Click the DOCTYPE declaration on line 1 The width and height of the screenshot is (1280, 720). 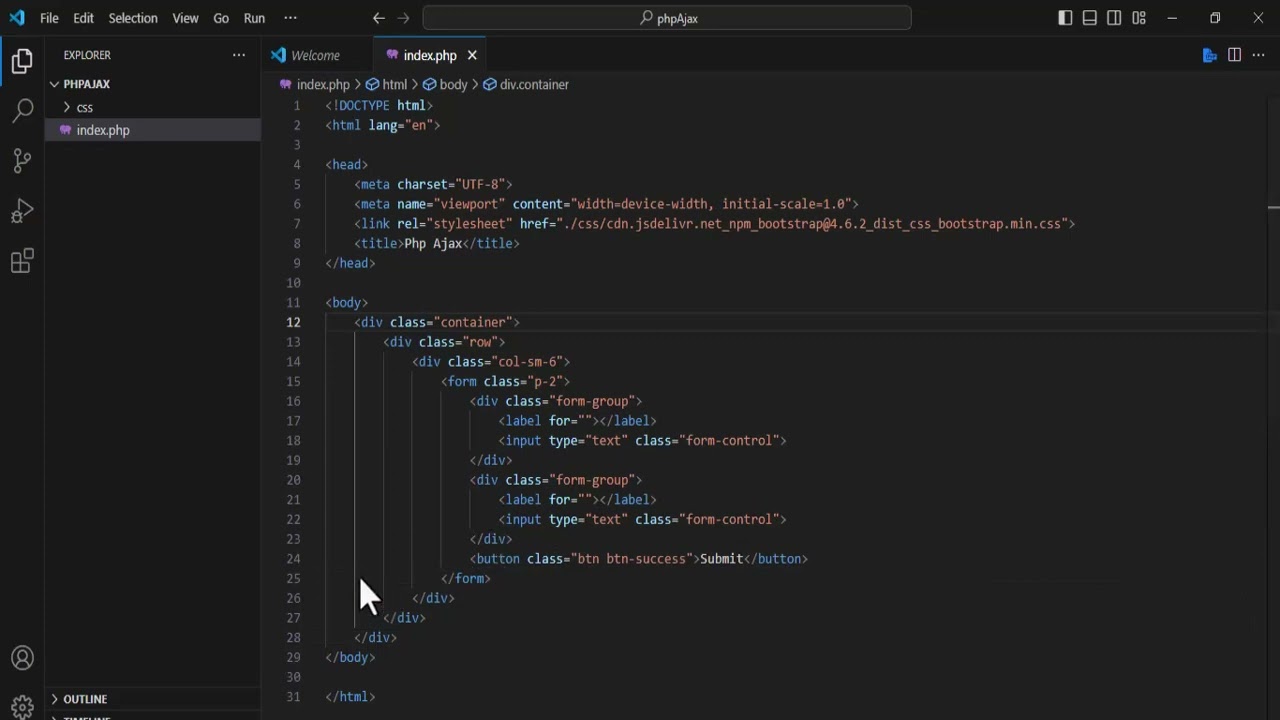pyautogui.click(x=379, y=105)
